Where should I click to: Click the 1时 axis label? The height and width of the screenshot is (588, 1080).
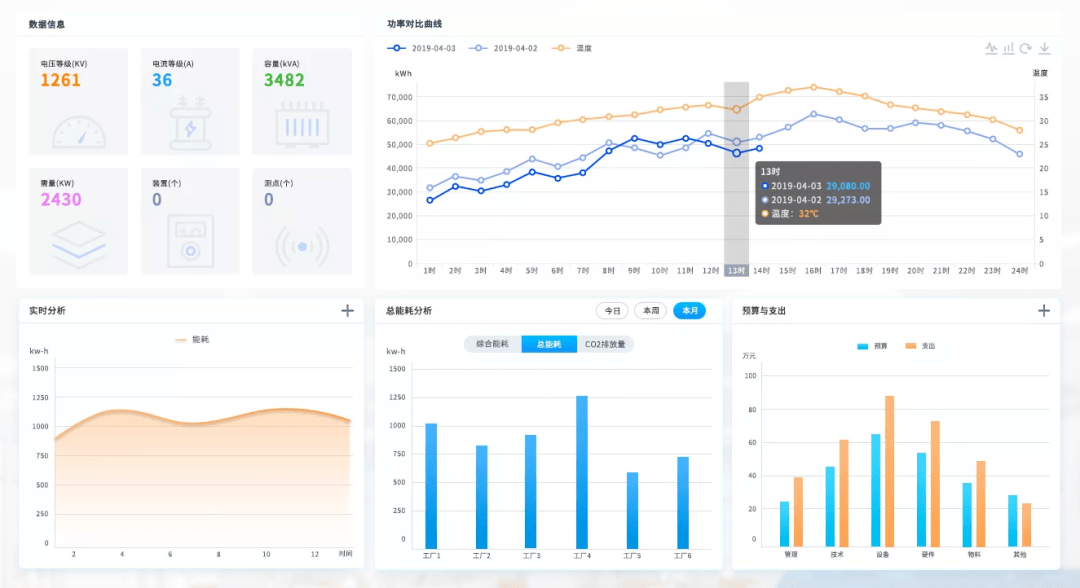[430, 271]
